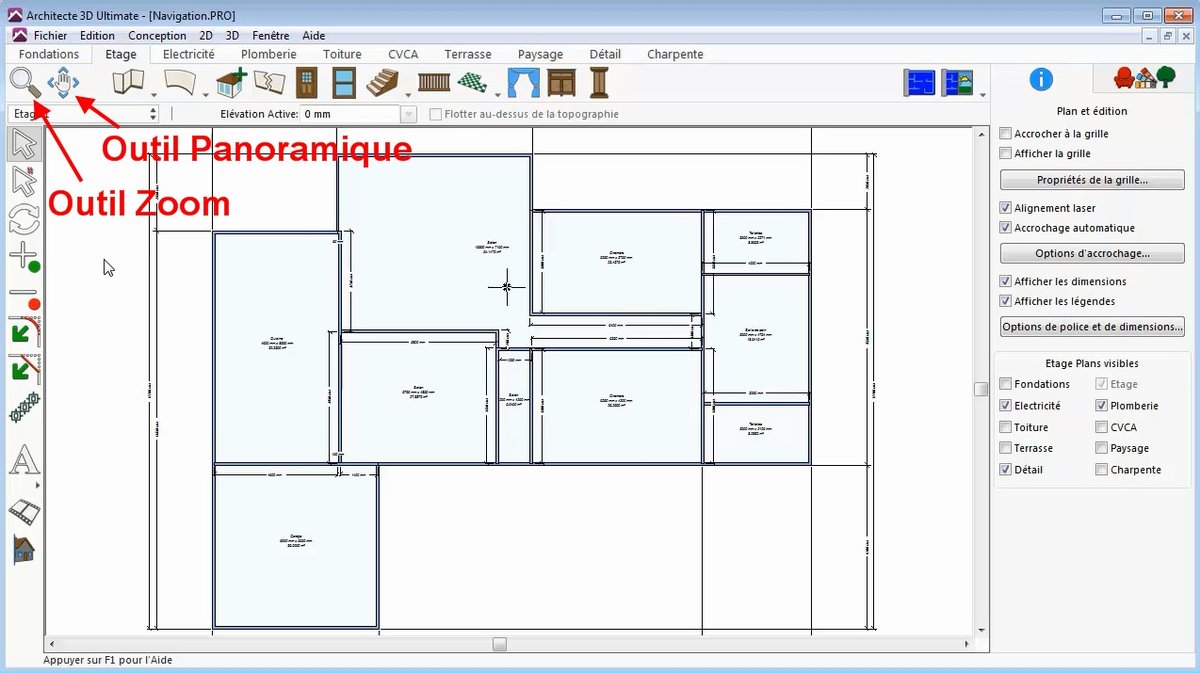Expand the staircase tool dropdown arrow
The width and height of the screenshot is (1200, 673).
pyautogui.click(x=408, y=94)
